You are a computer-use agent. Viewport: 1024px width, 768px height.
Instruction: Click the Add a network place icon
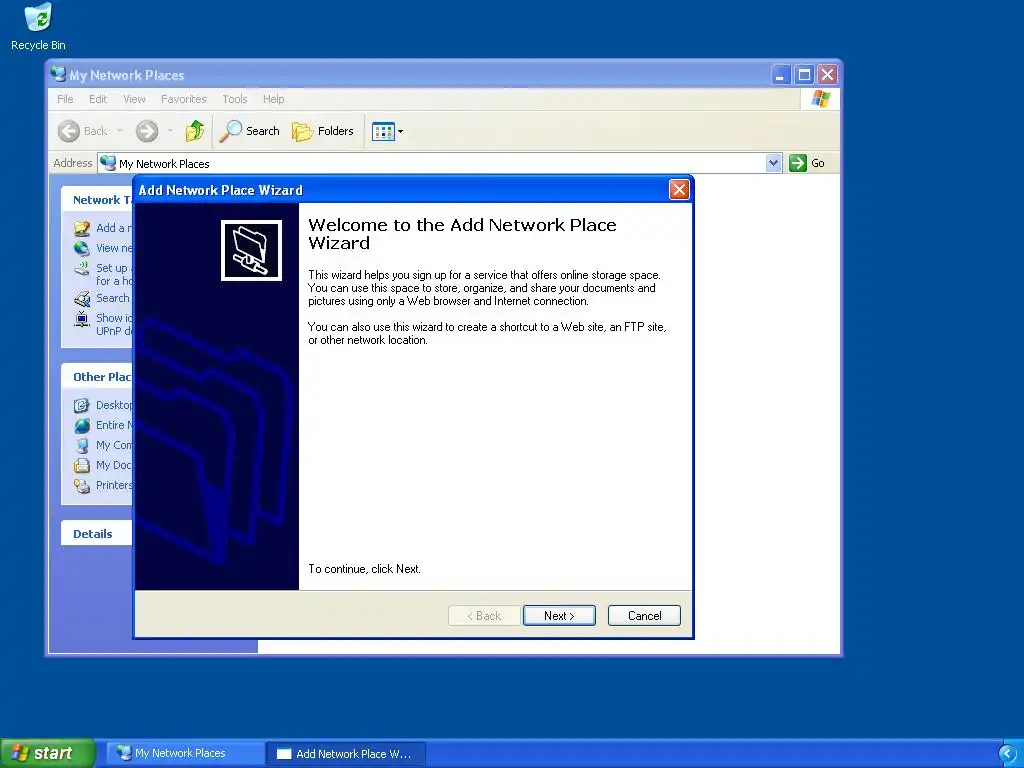coord(82,228)
